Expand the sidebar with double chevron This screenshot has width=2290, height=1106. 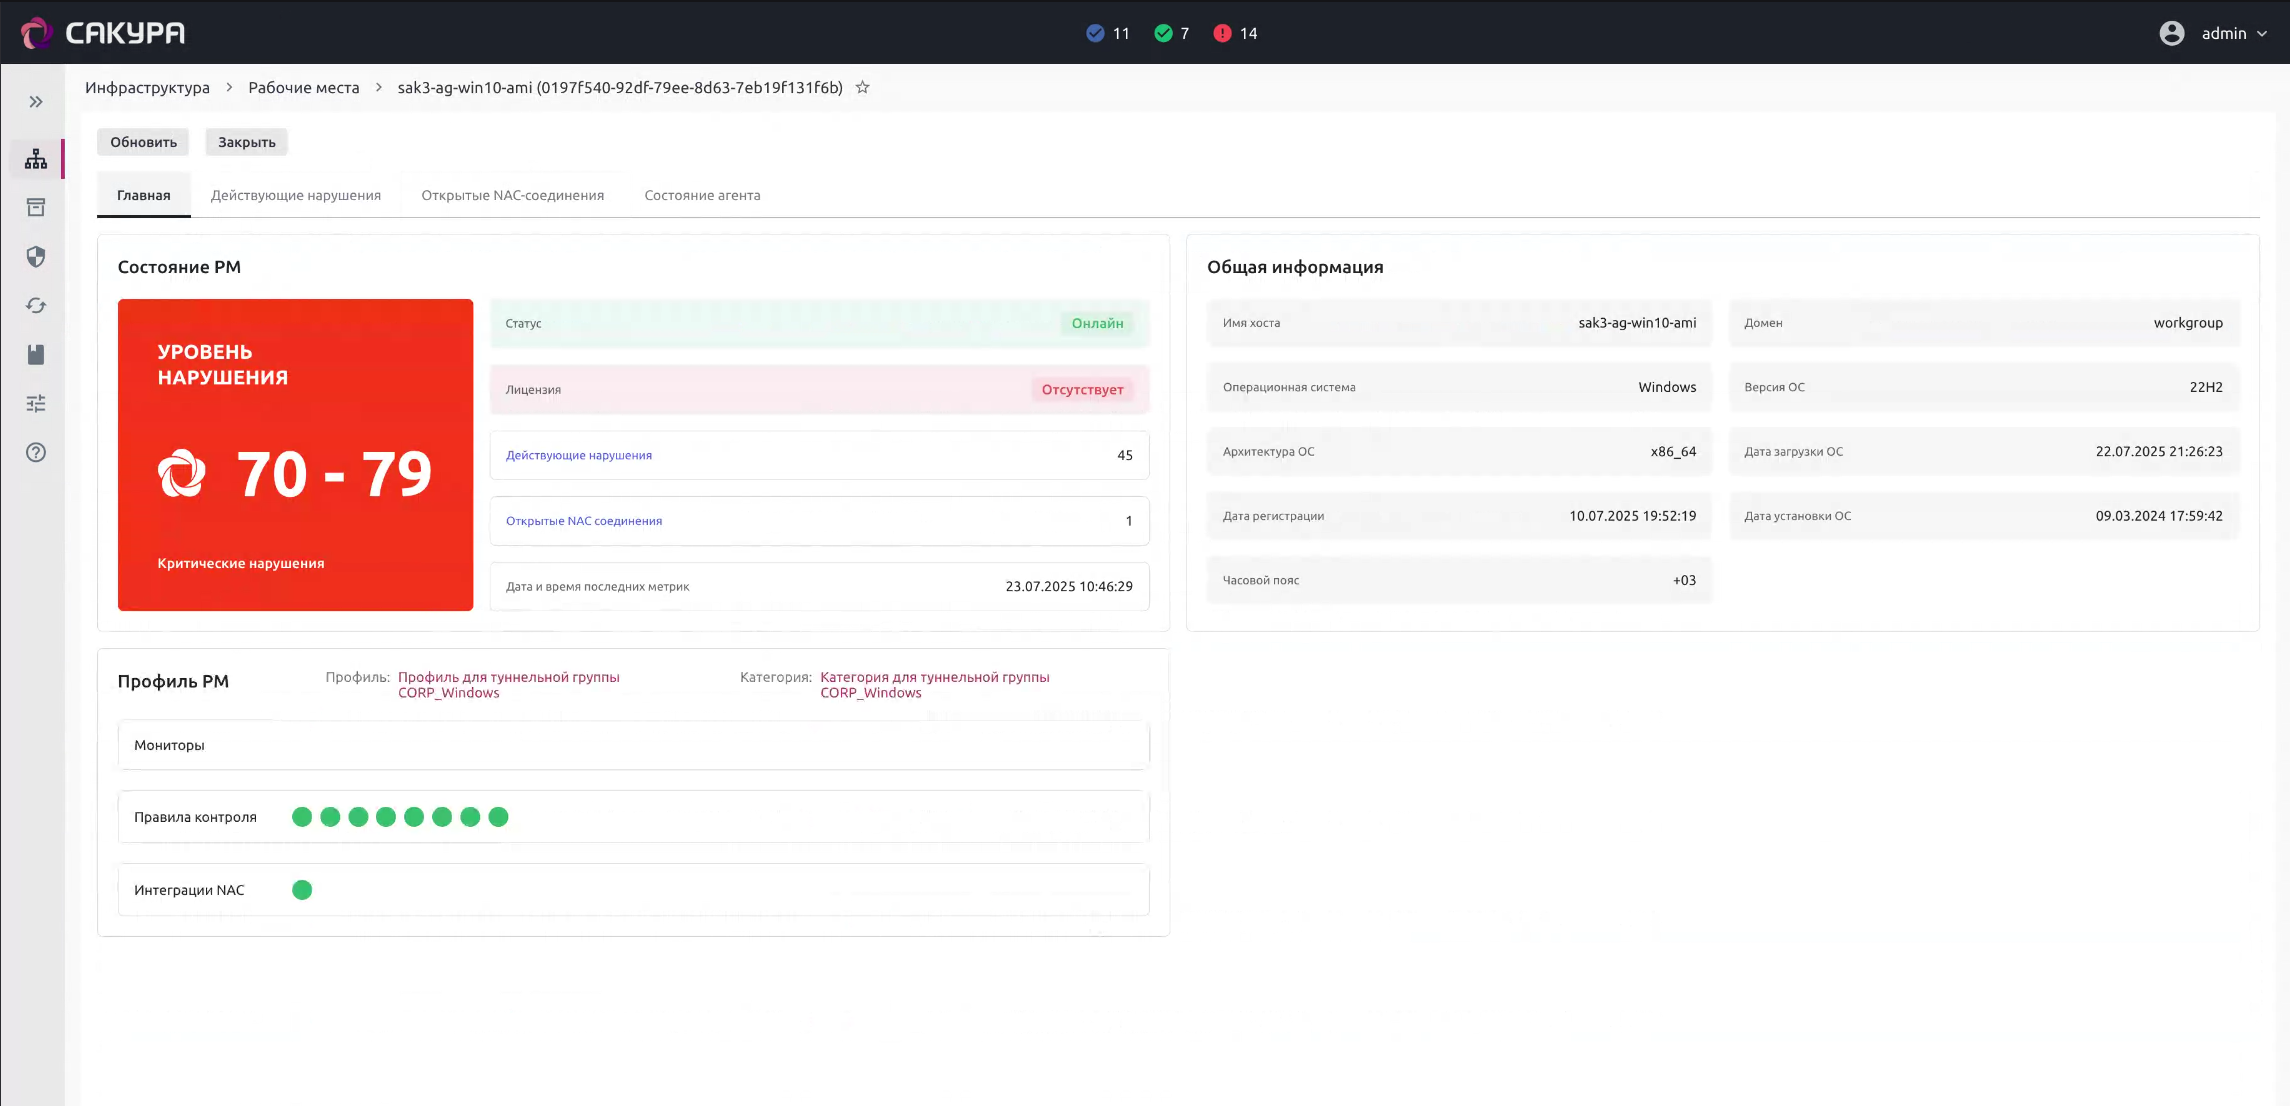point(36,102)
